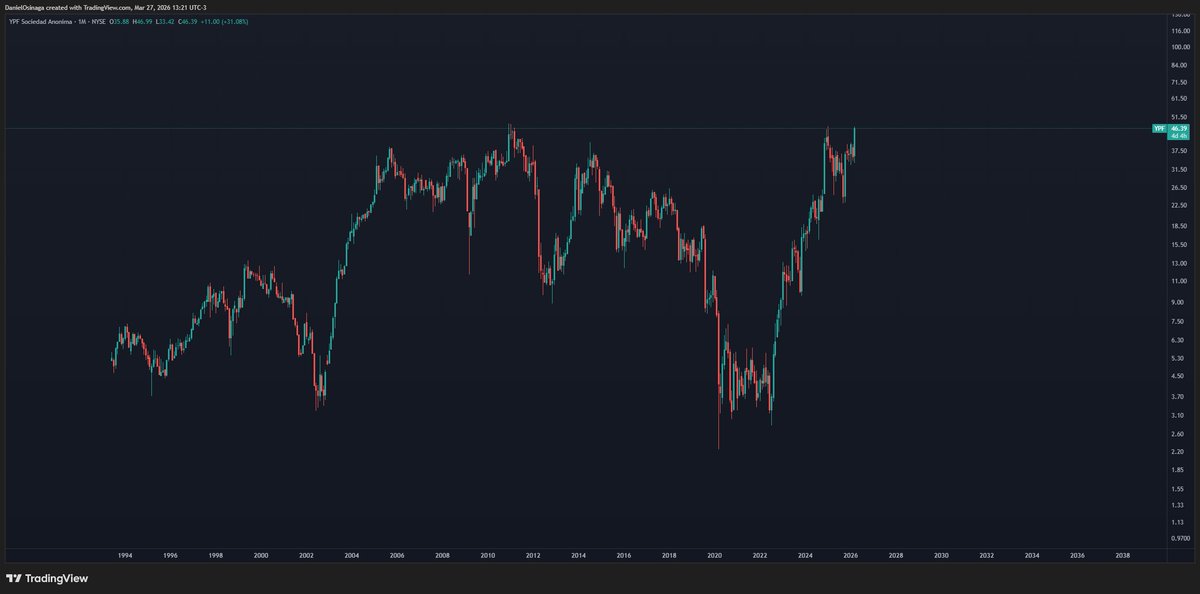Click the 2008 label on the time axis
Screen dimensions: 1200x594
pyautogui.click(x=442, y=555)
